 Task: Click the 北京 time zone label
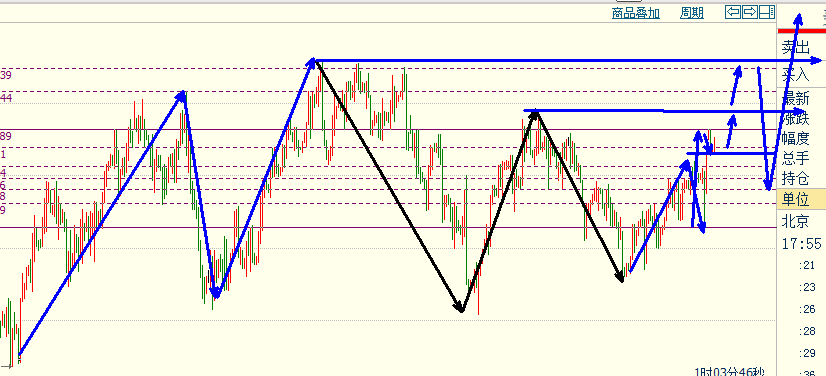[x=795, y=221]
